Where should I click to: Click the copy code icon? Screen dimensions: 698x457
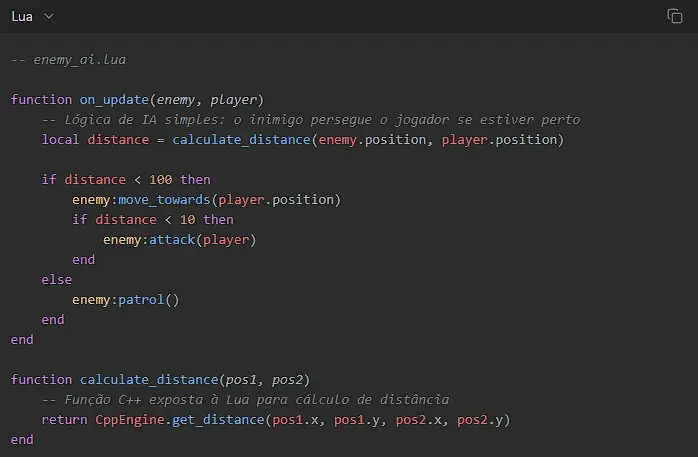[674, 16]
